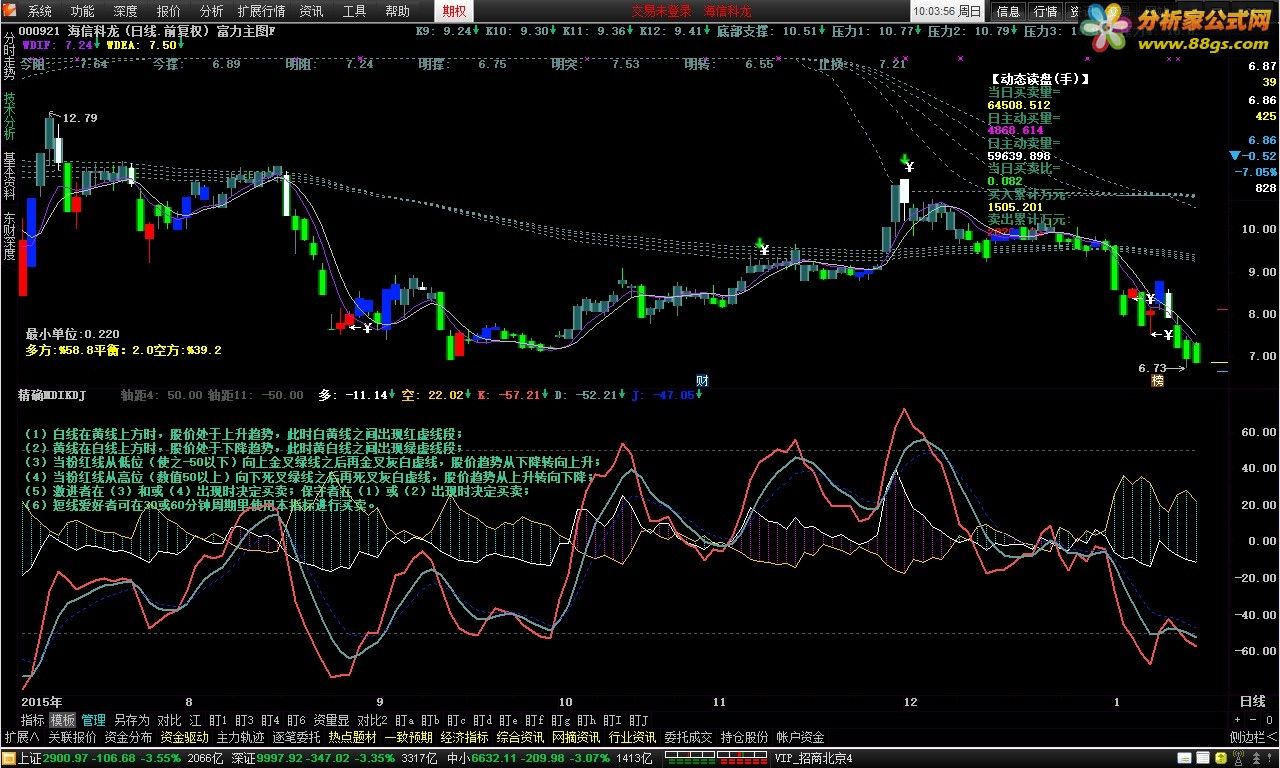Open the 资金分布 tab

(129, 738)
